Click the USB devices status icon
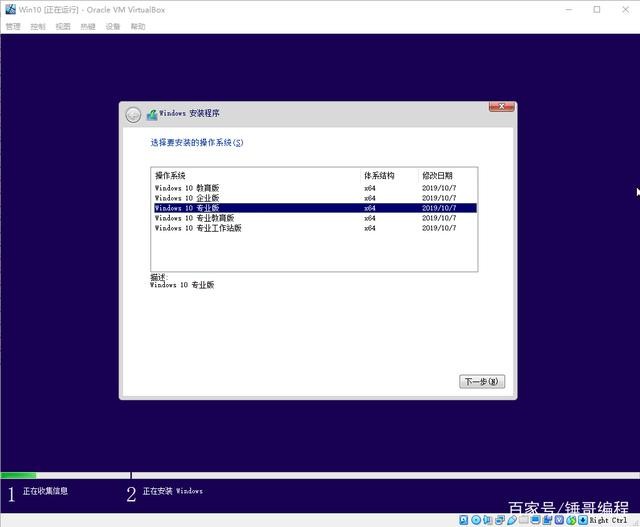640x527 pixels. click(512, 520)
